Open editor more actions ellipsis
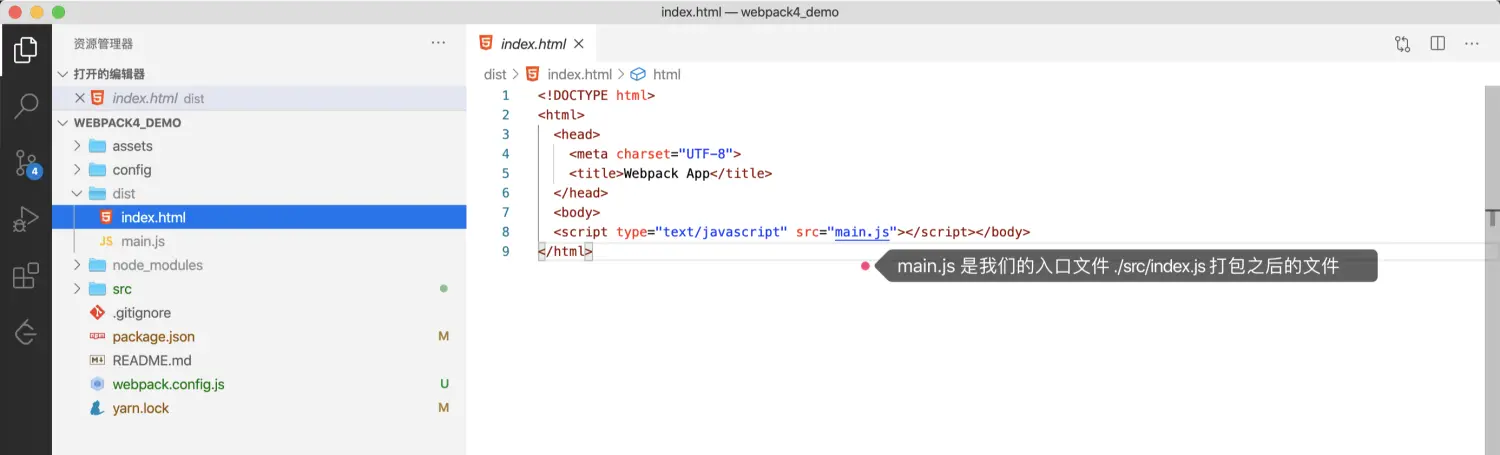 (x=1472, y=43)
